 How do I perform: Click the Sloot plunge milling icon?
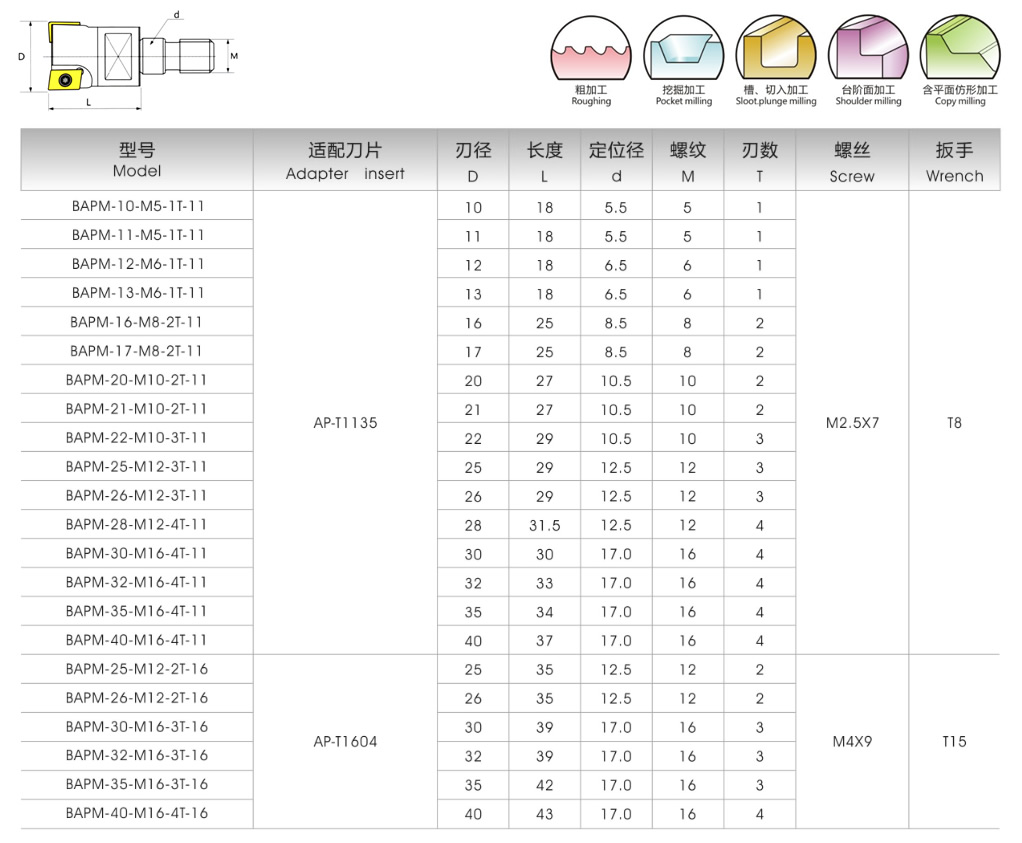pos(776,49)
